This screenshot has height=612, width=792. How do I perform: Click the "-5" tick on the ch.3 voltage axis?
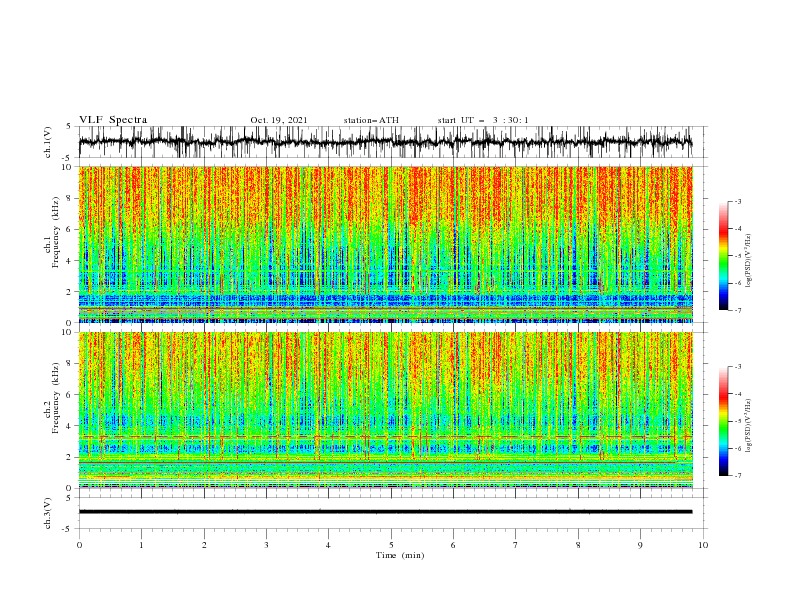click(x=68, y=529)
